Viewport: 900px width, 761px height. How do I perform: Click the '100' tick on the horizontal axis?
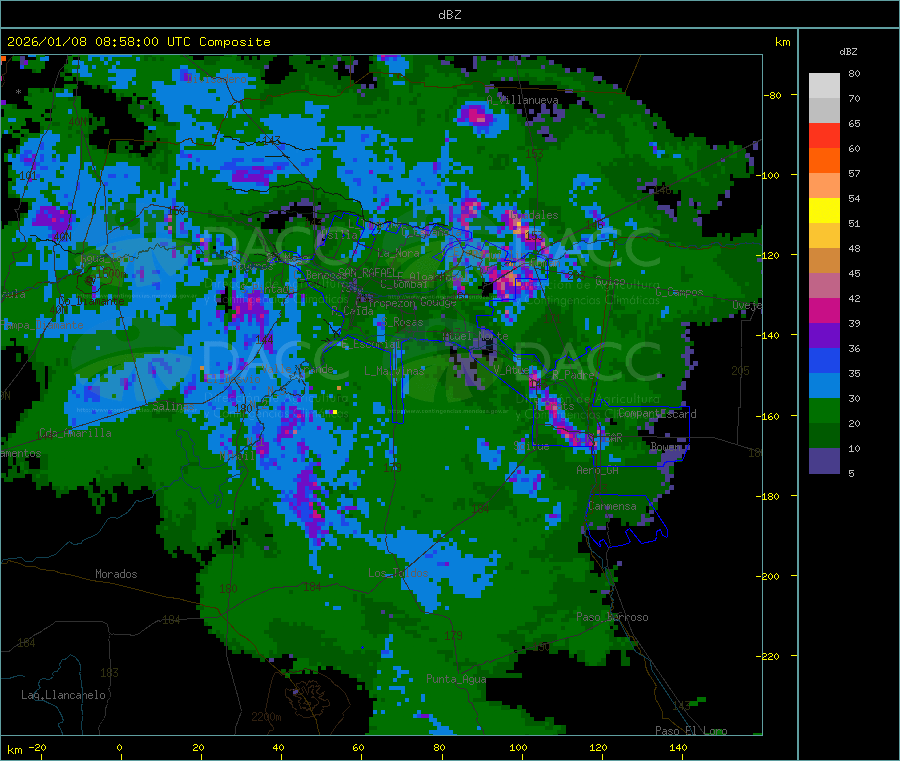pos(518,748)
